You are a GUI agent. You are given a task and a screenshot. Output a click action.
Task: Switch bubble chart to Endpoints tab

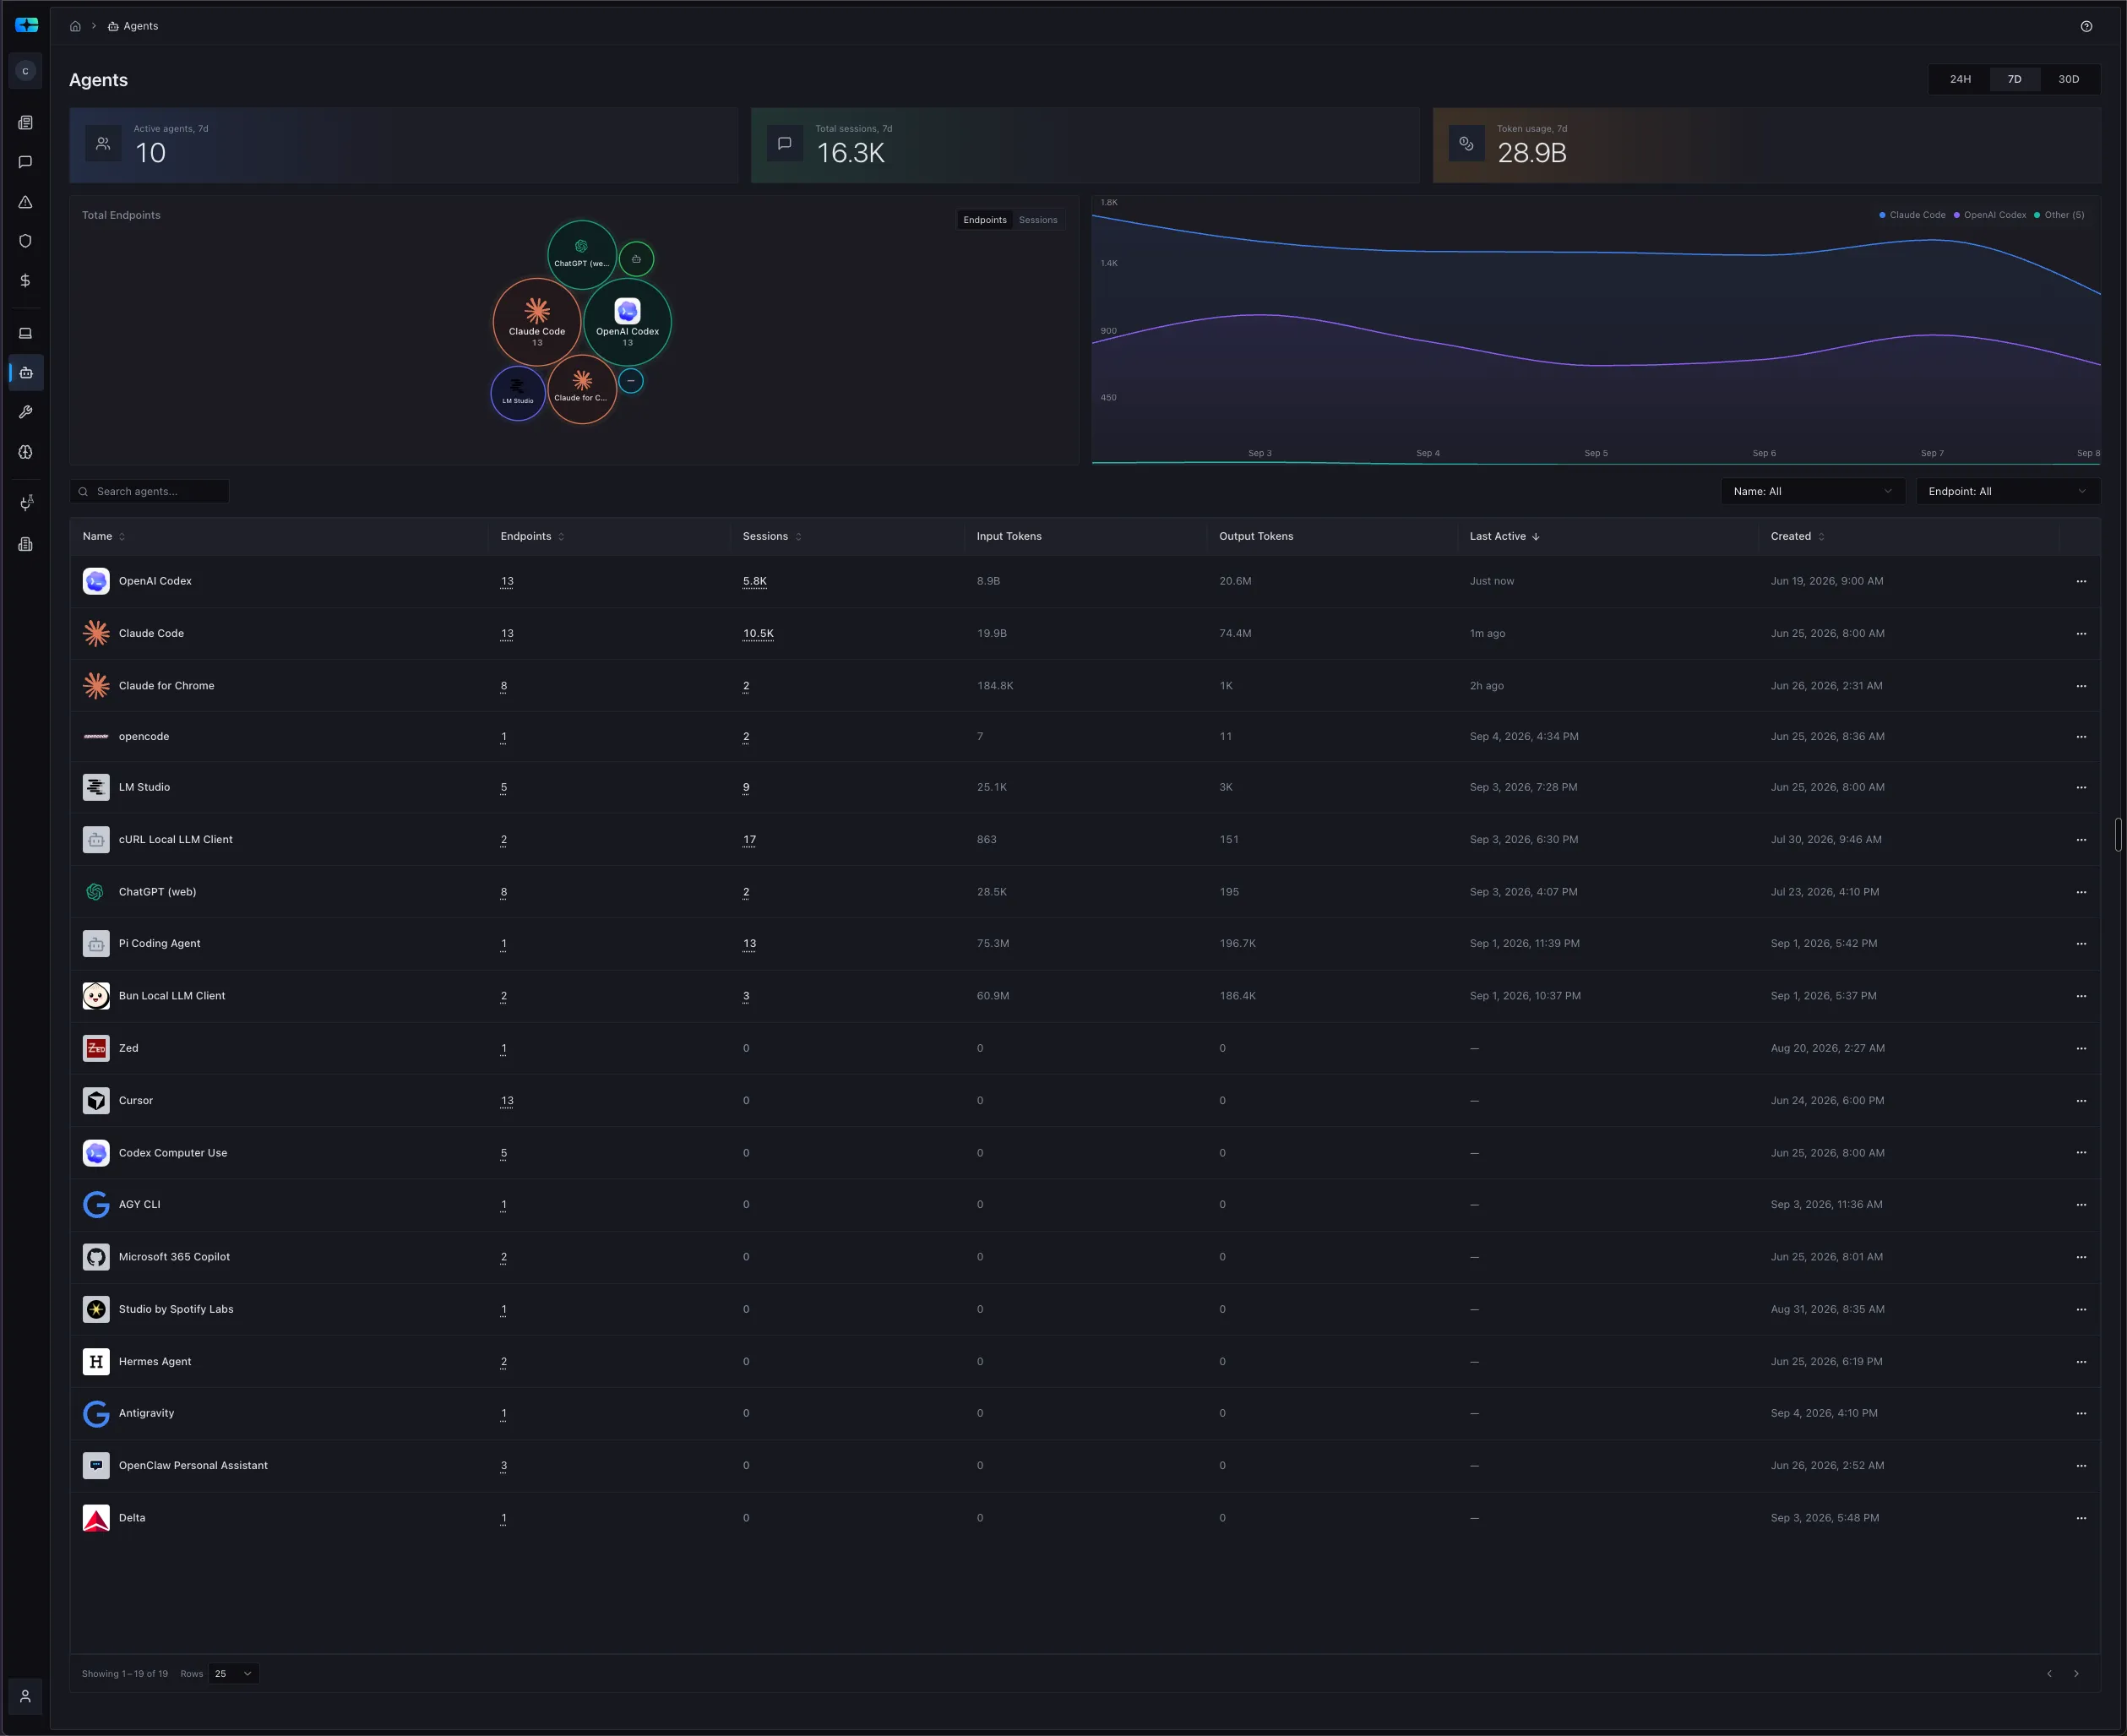[x=985, y=220]
